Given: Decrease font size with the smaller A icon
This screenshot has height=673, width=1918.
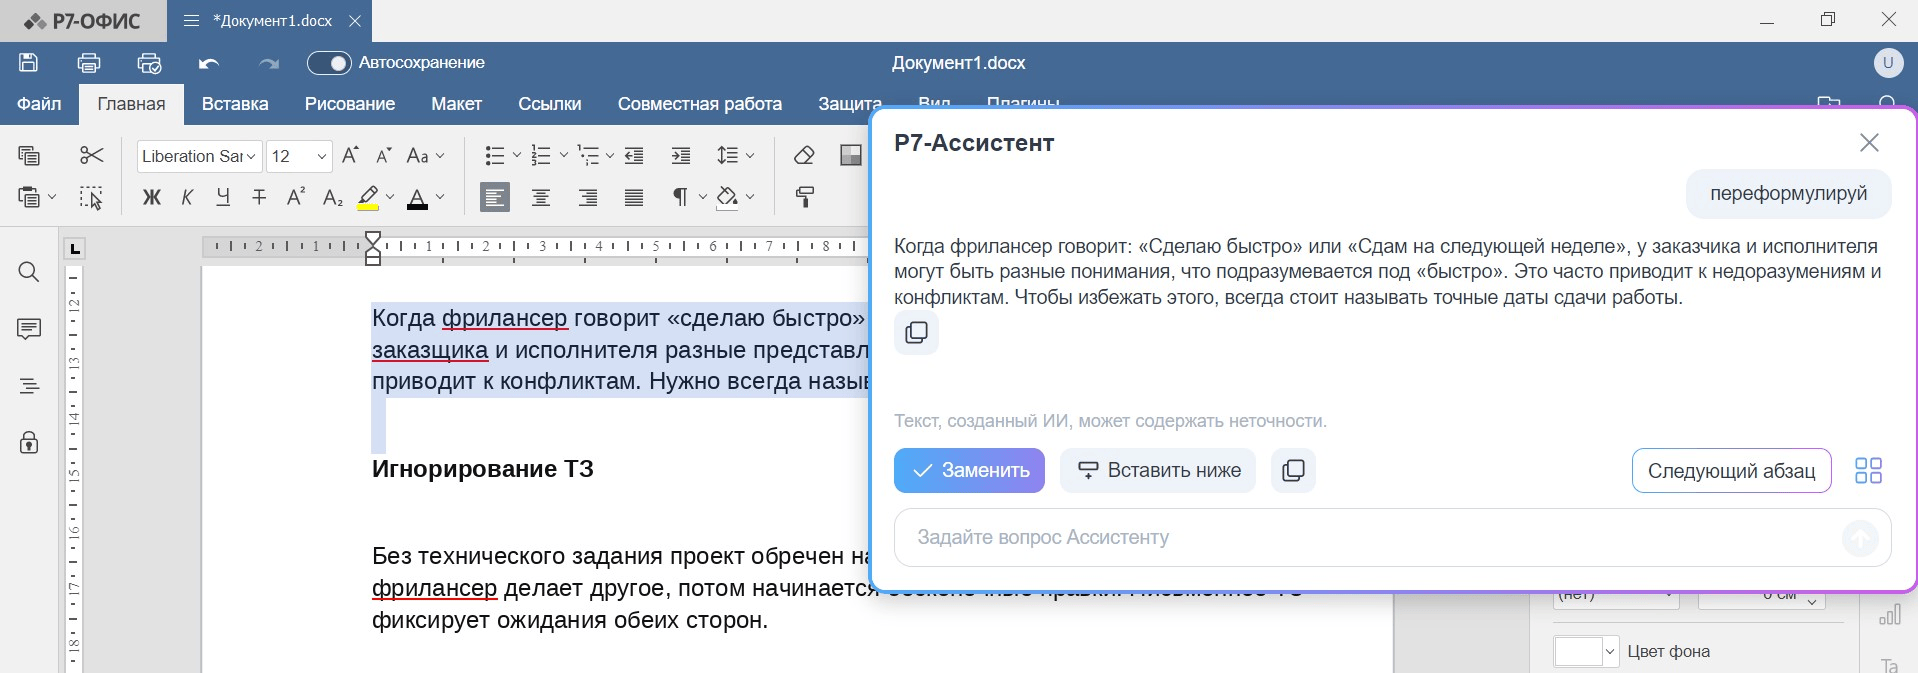Looking at the screenshot, I should [384, 155].
